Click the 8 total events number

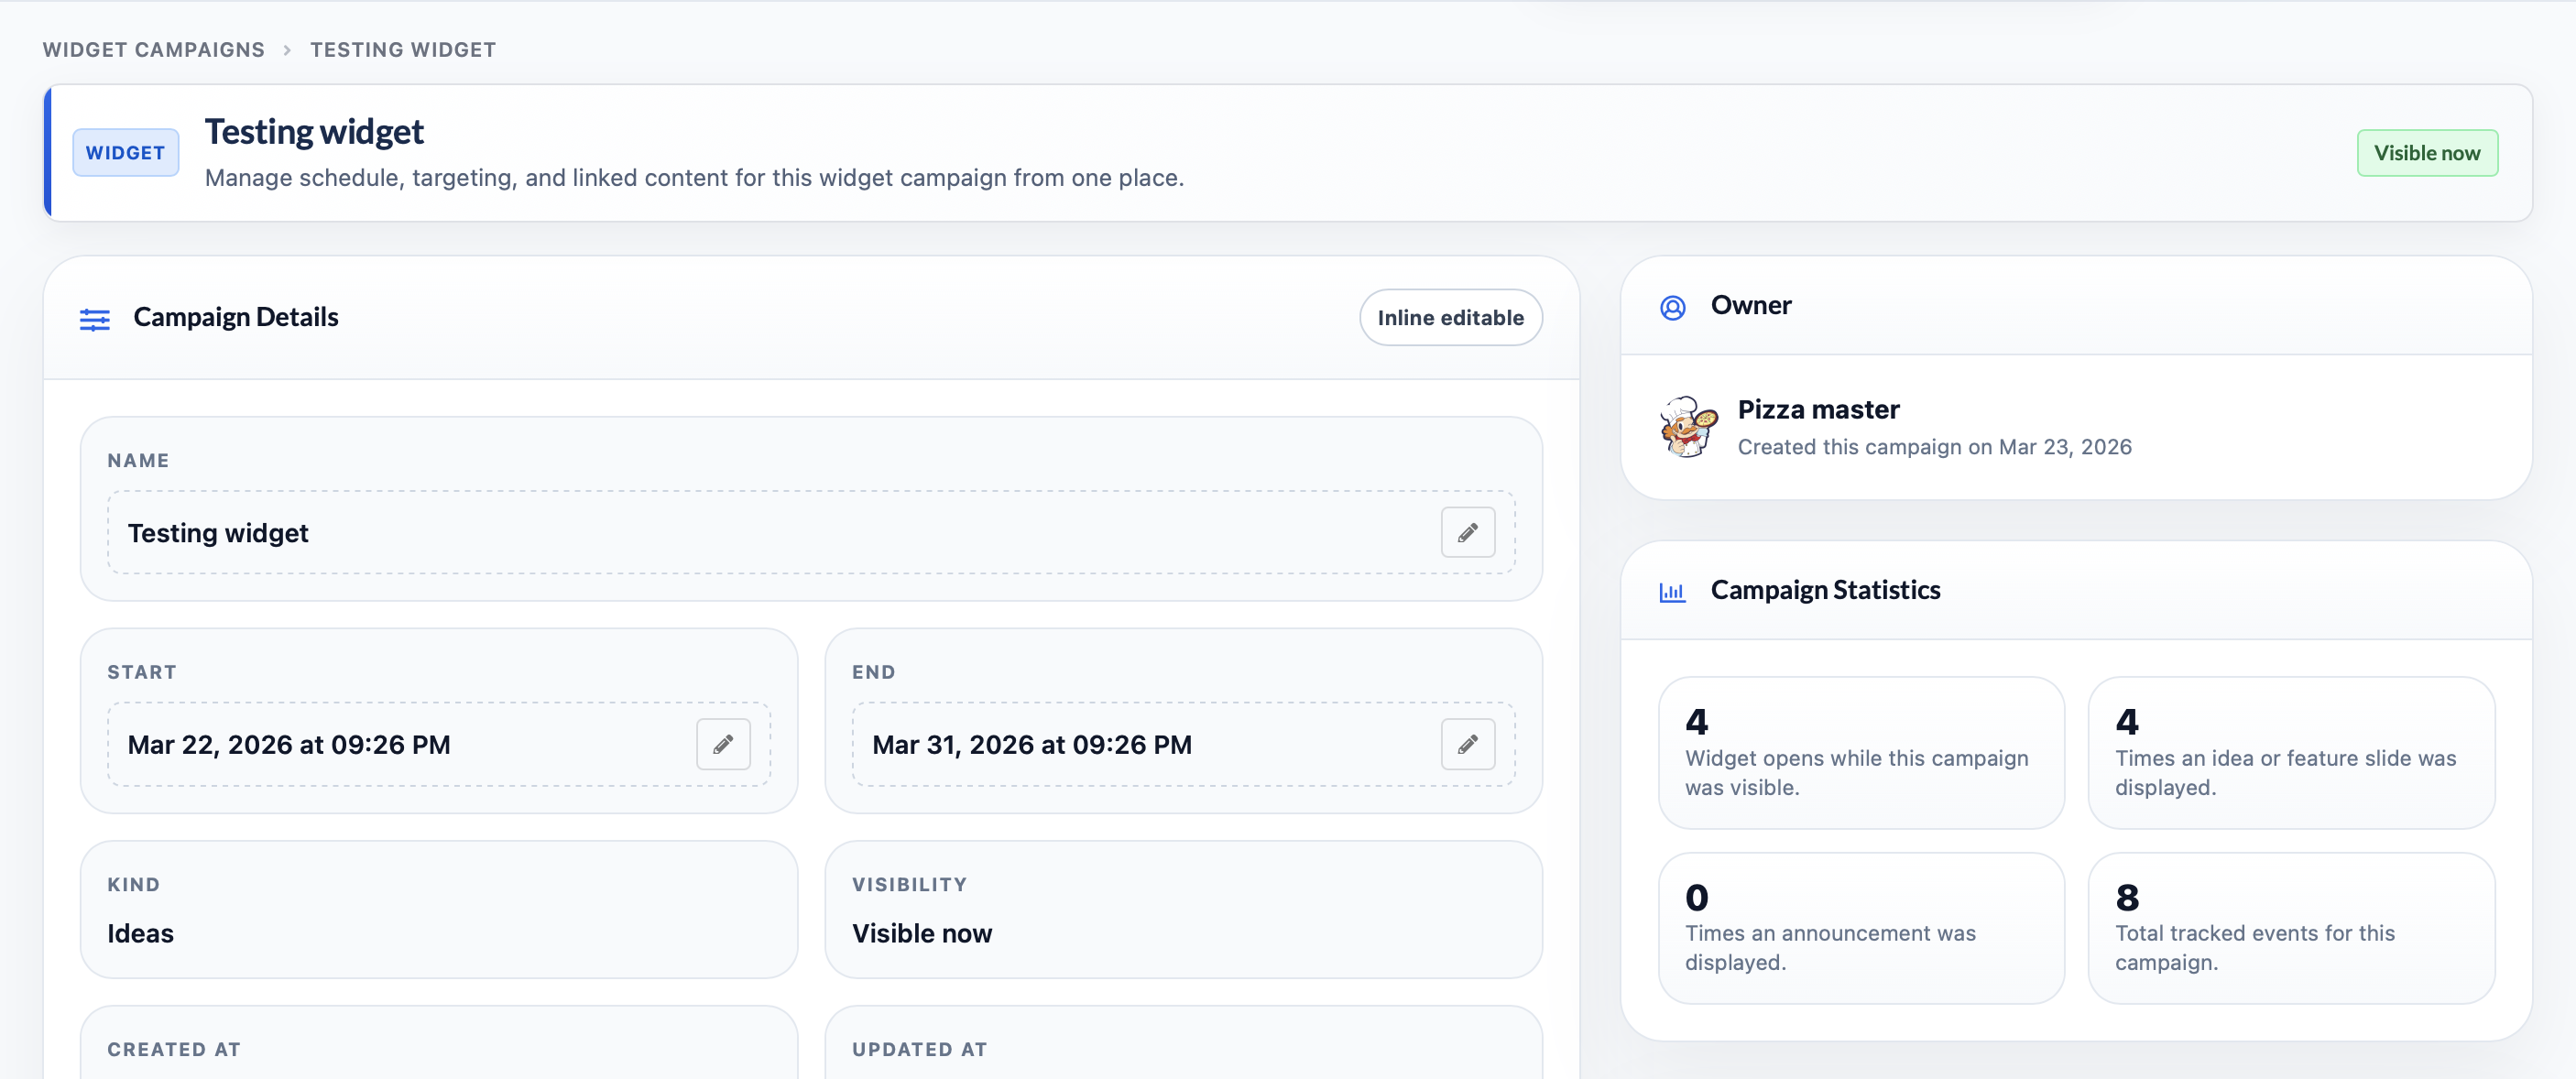point(2127,898)
